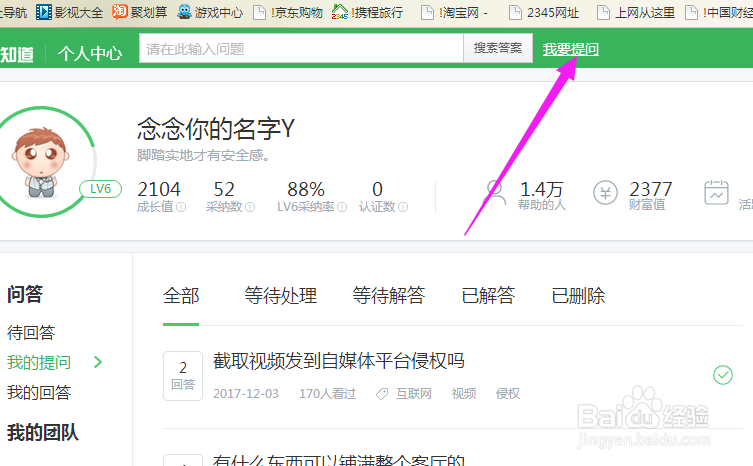753x466 pixels.
Task: Click the LV6 level badge
Action: pos(100,189)
